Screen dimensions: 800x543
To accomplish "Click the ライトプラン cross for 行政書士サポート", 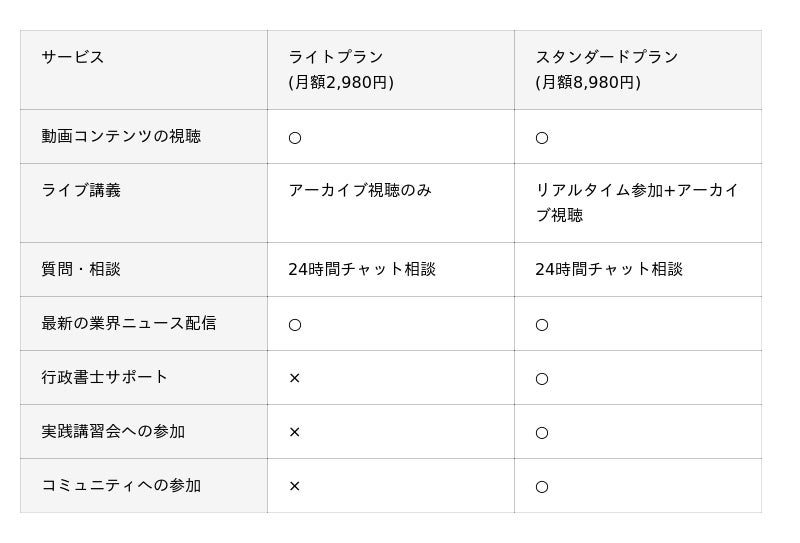I will (294, 378).
